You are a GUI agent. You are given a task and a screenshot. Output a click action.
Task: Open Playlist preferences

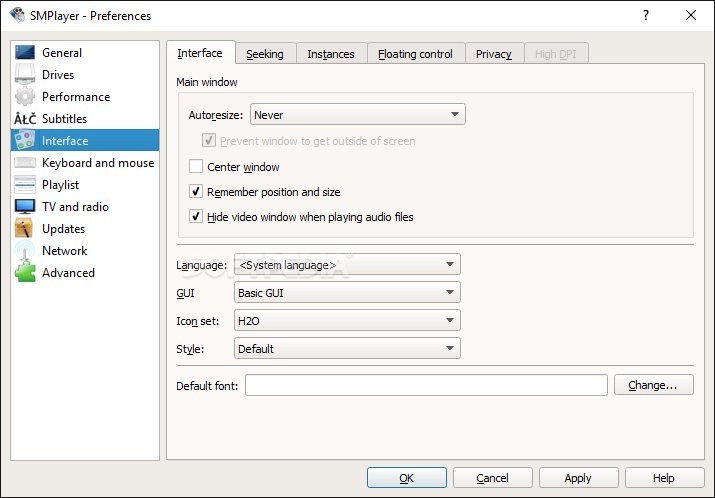click(85, 184)
